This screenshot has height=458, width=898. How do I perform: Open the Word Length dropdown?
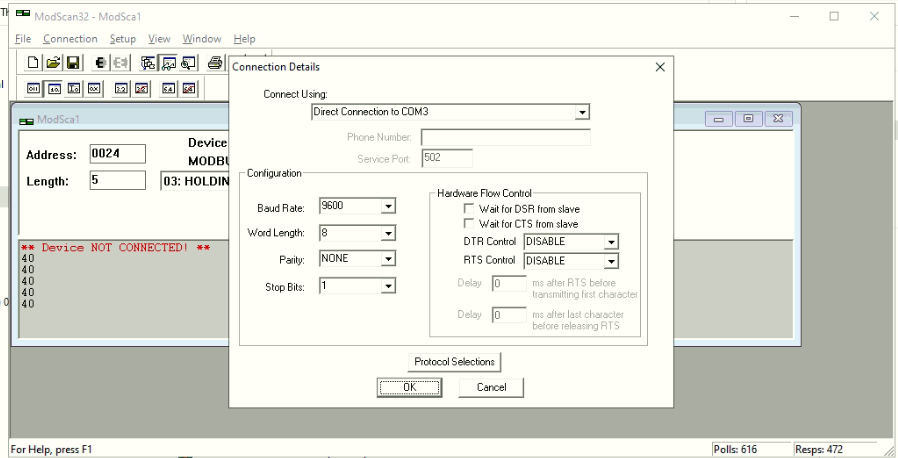click(388, 233)
